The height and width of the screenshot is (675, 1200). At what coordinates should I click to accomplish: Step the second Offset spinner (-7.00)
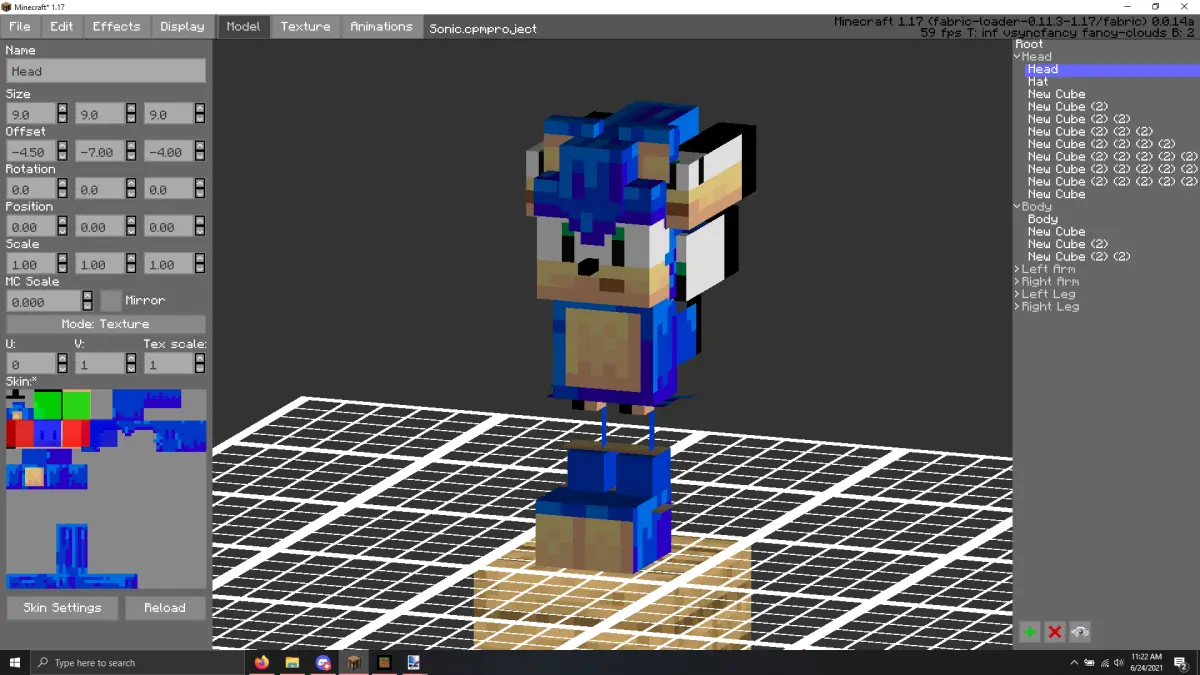coord(131,151)
